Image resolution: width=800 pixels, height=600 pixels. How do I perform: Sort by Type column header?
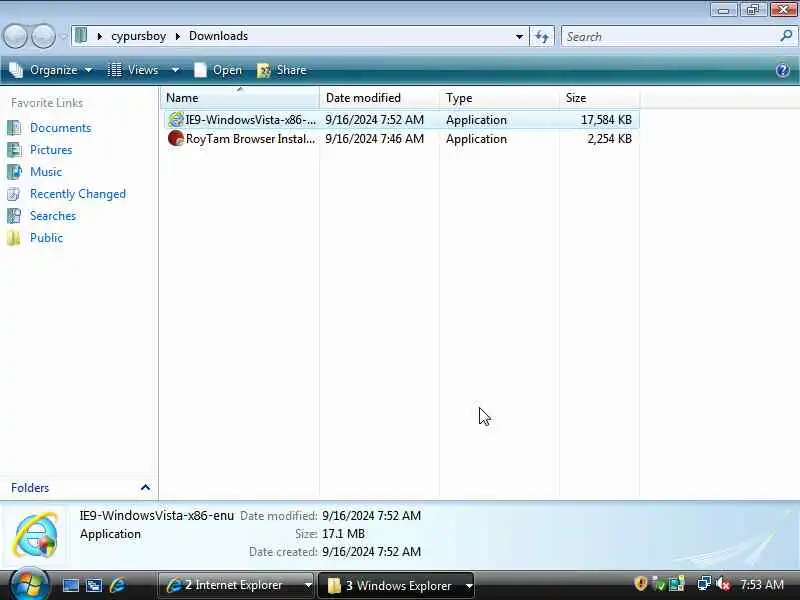(x=499, y=97)
